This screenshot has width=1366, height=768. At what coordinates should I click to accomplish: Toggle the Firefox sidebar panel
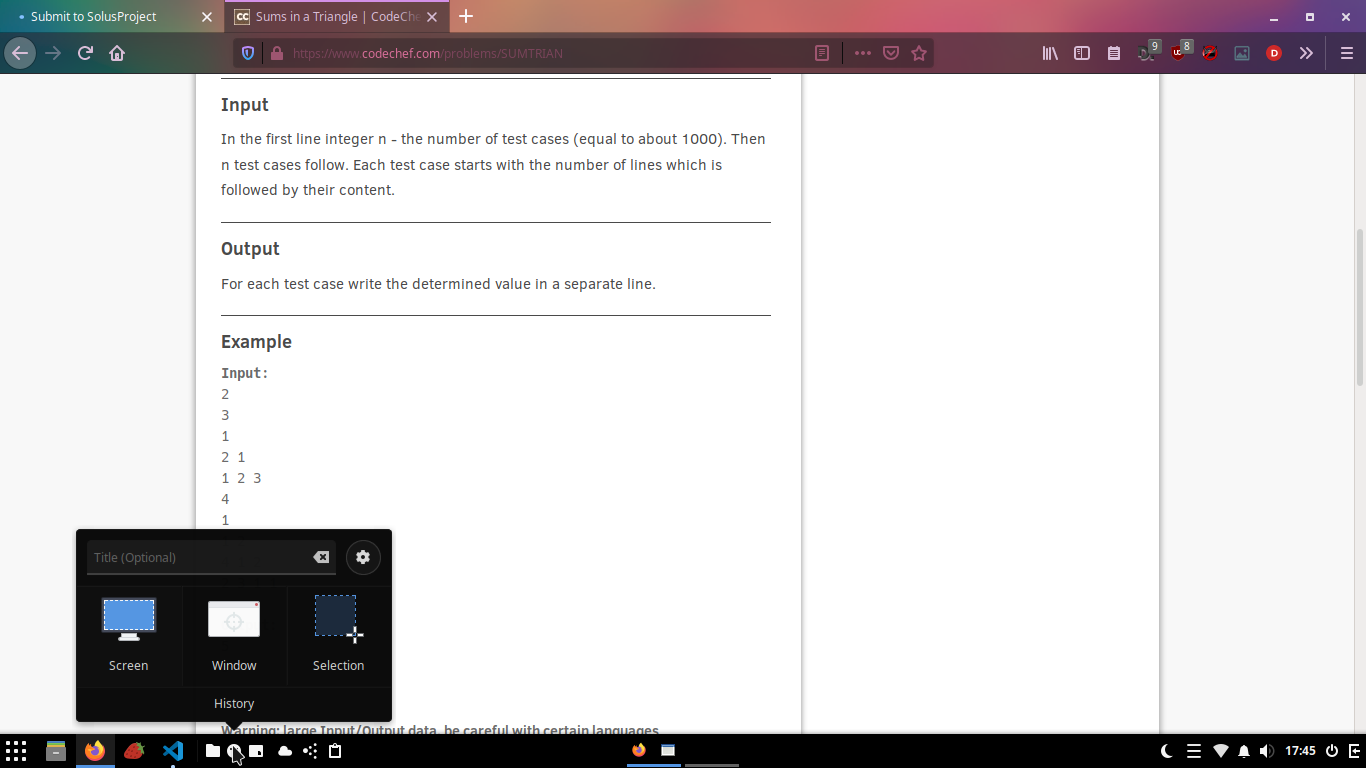(x=1082, y=53)
